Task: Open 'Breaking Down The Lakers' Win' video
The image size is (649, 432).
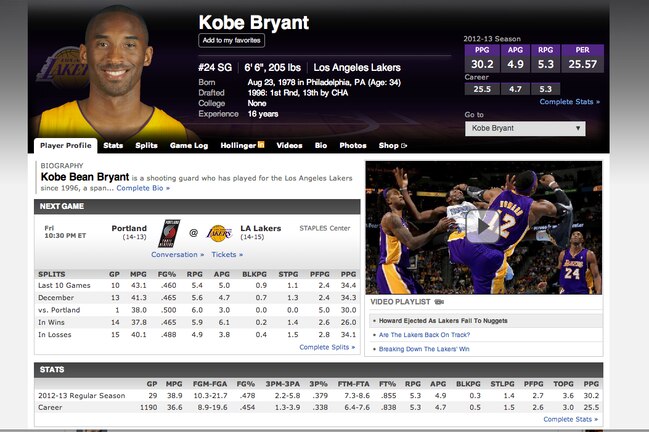Action: click(424, 349)
